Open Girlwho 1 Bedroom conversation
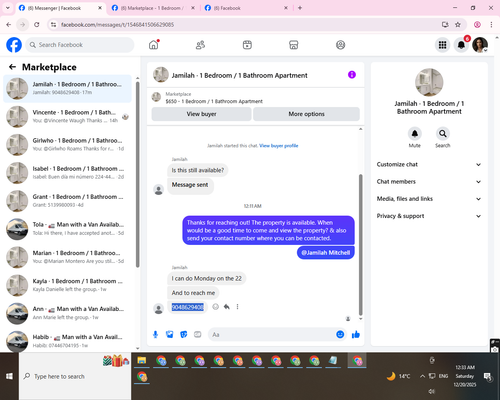Image resolution: width=500 pixels, height=400 pixels. pos(67,145)
